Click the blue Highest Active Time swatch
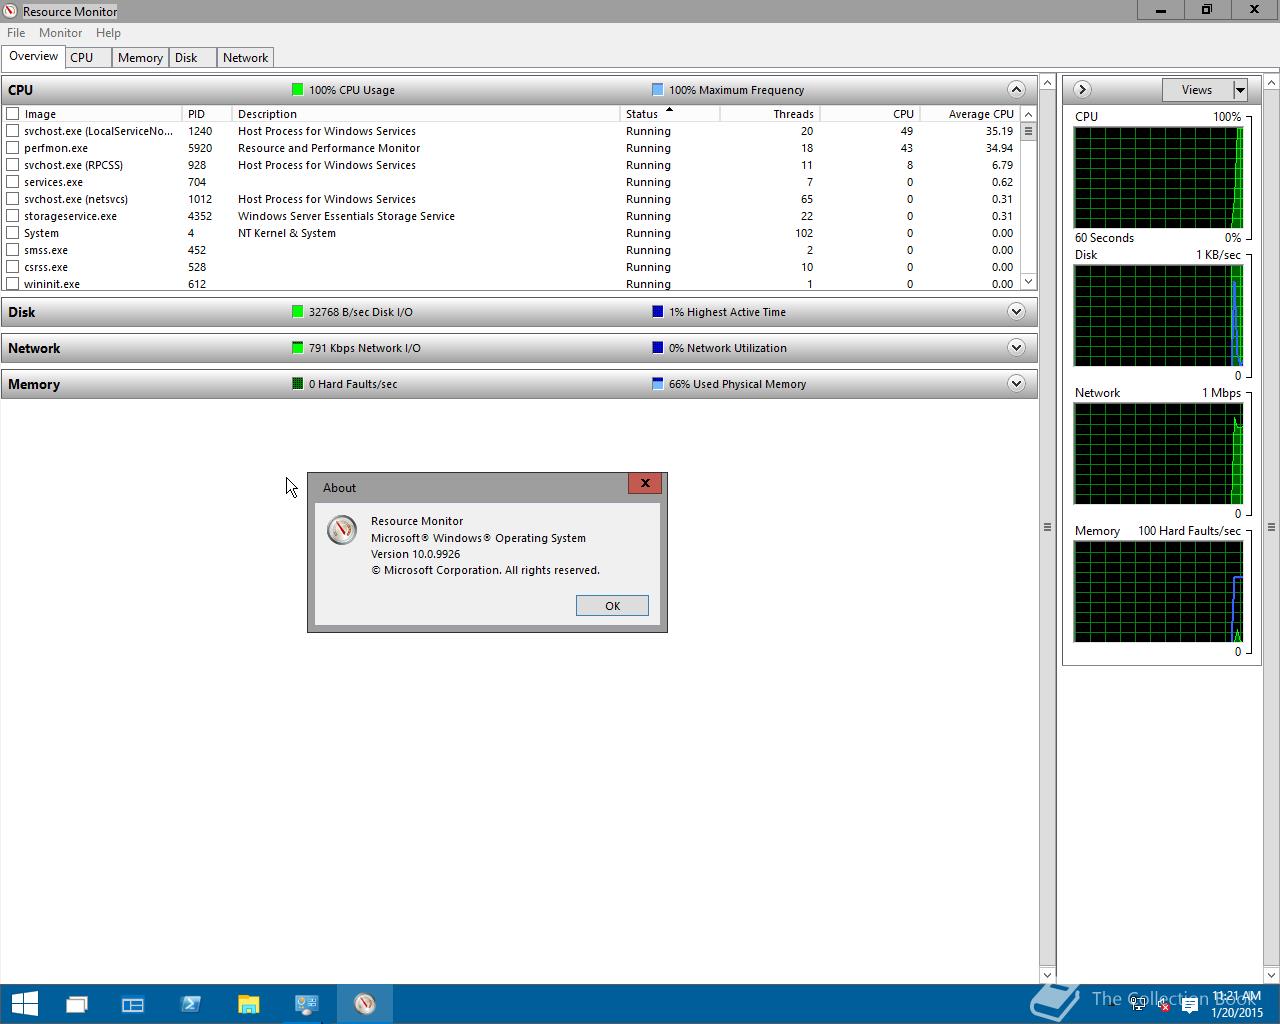The image size is (1280, 1024). (x=657, y=311)
